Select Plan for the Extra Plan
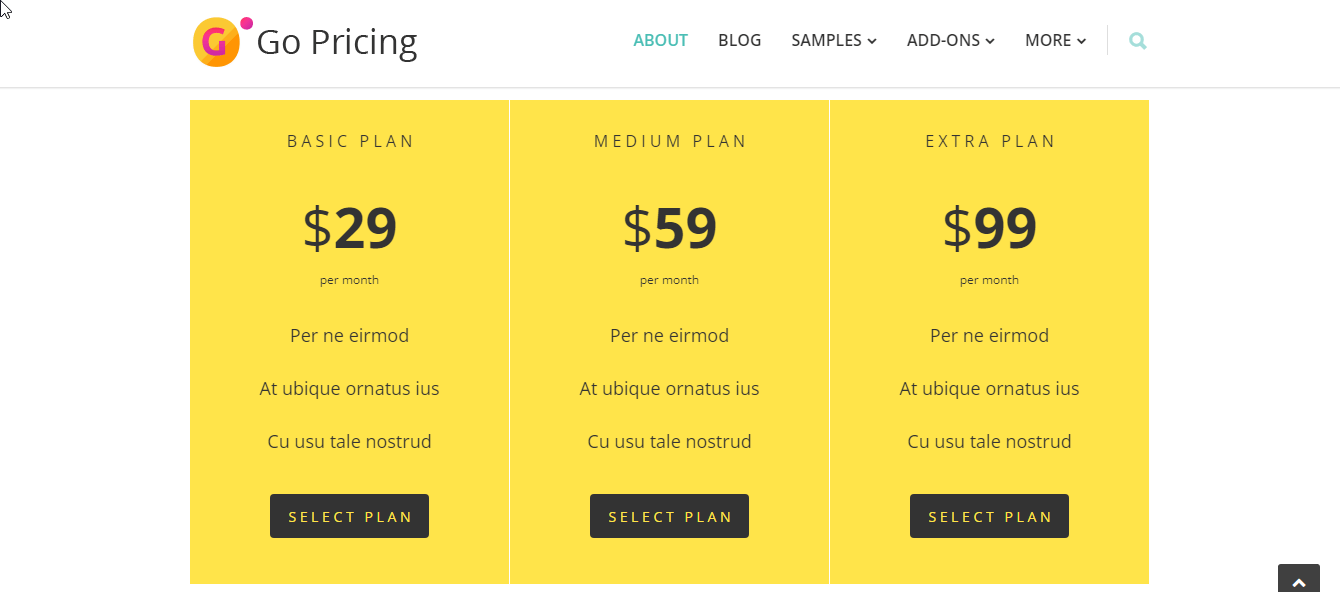This screenshot has width=1340, height=592. pyautogui.click(x=989, y=516)
